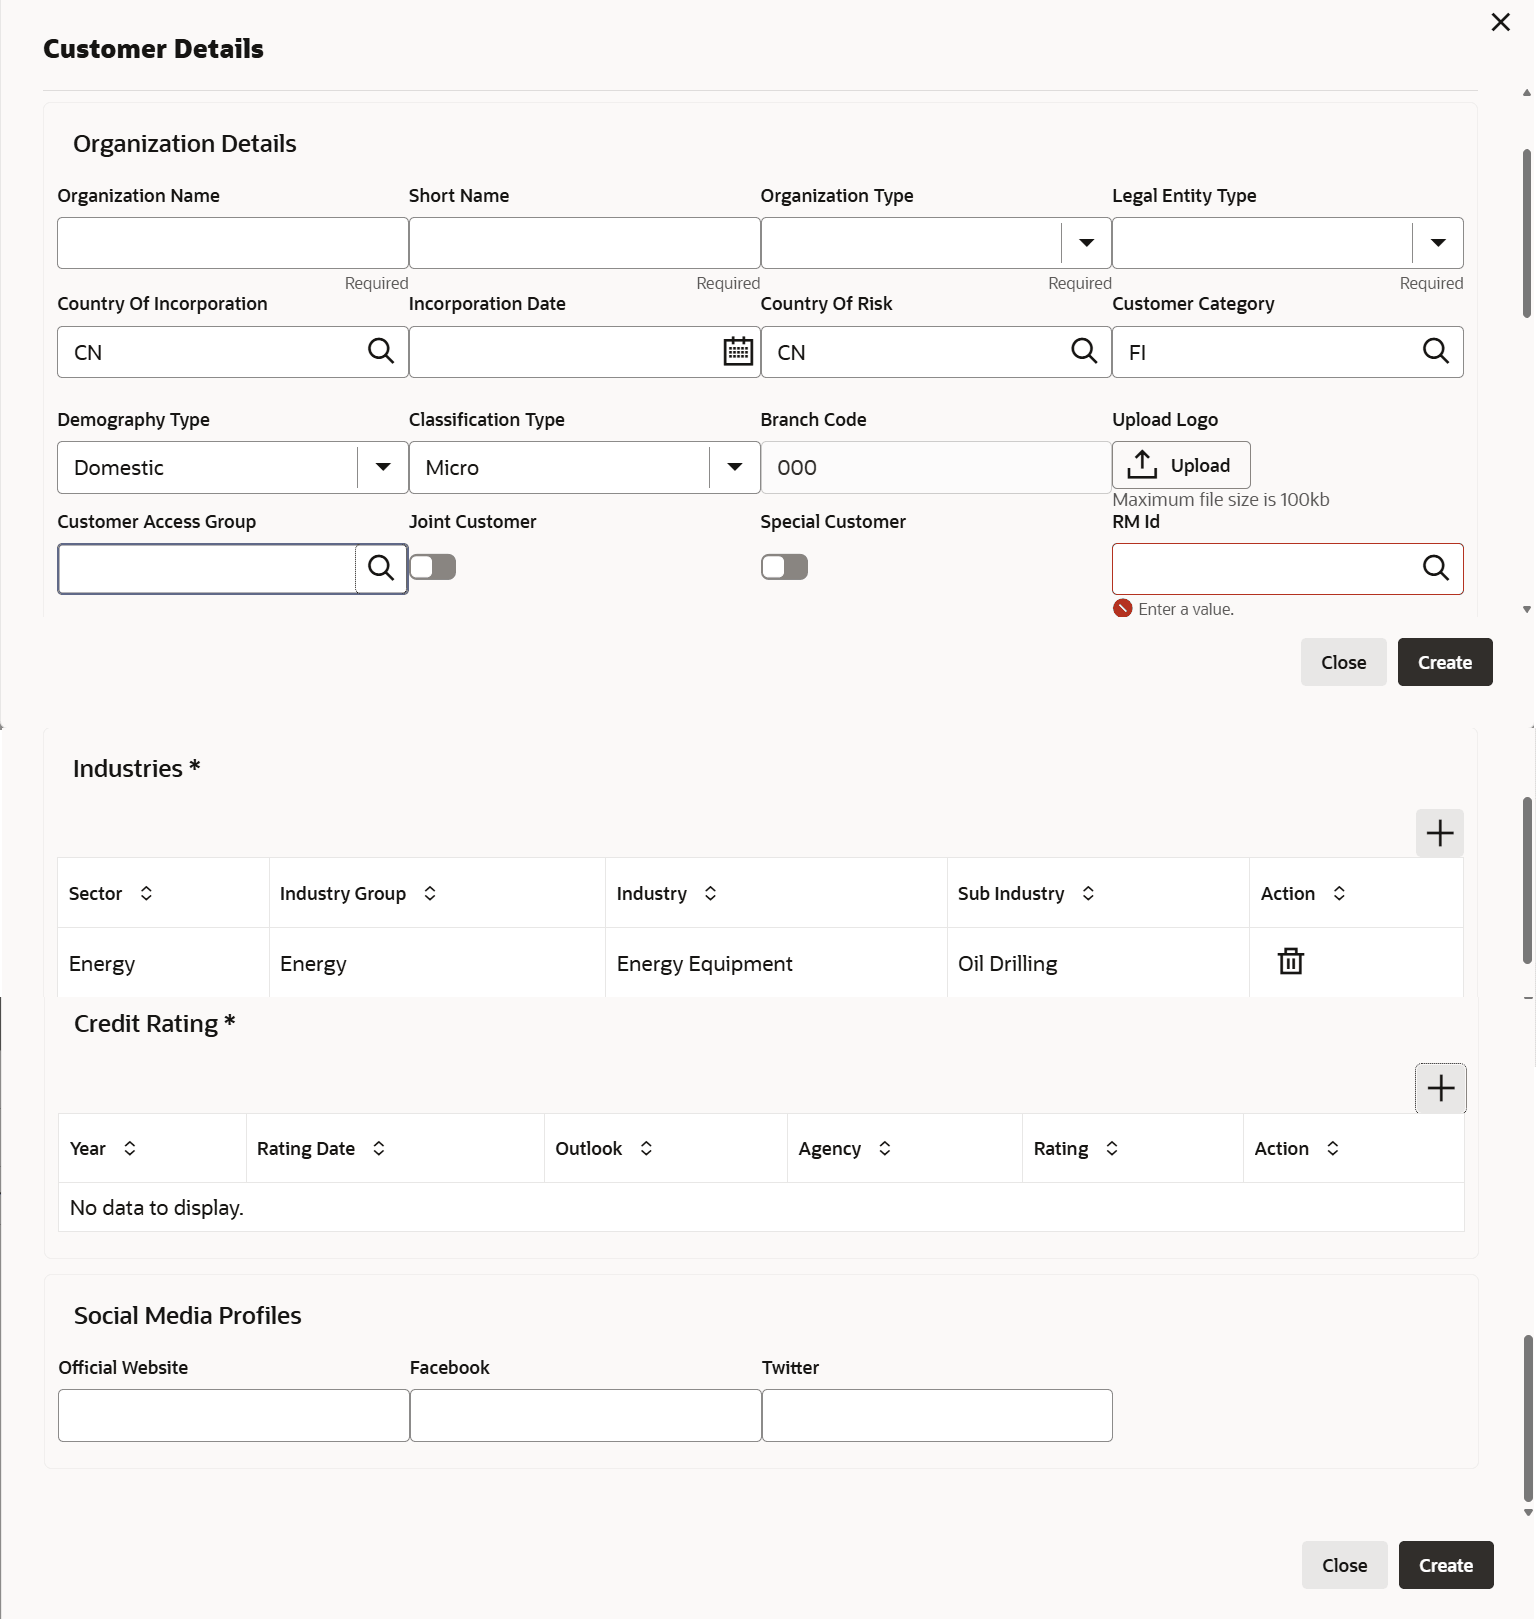Screen dimensions: 1536x1619
Task: Click the Organization Details scrollbar thumb
Action: pos(1527,234)
